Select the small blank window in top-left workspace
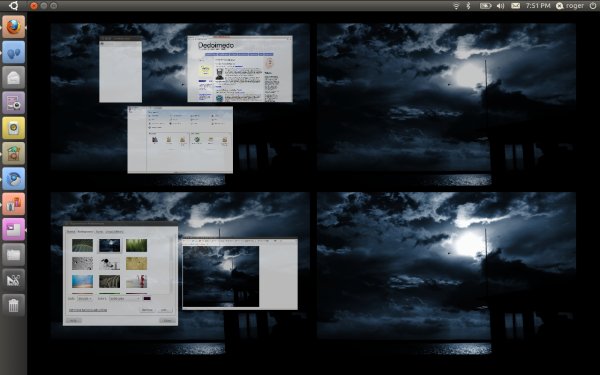This screenshot has height=375, width=600. click(x=121, y=69)
